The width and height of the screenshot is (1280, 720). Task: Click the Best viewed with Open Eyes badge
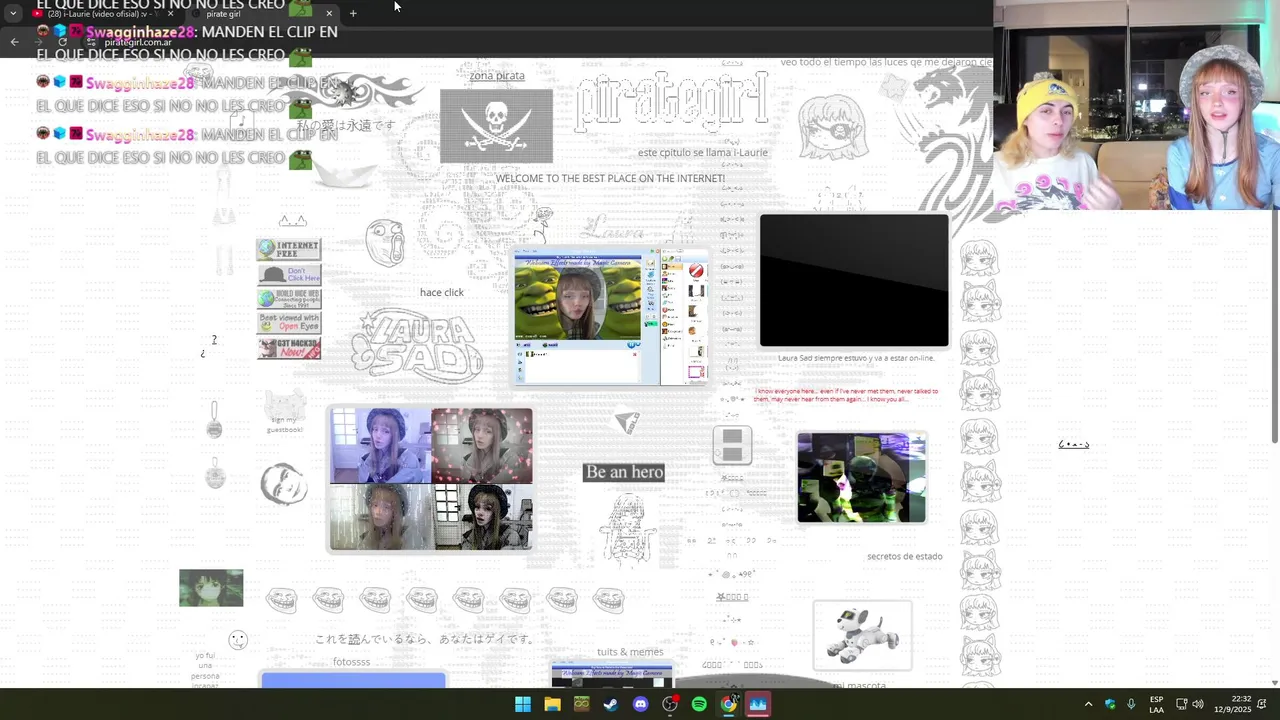tap(289, 323)
